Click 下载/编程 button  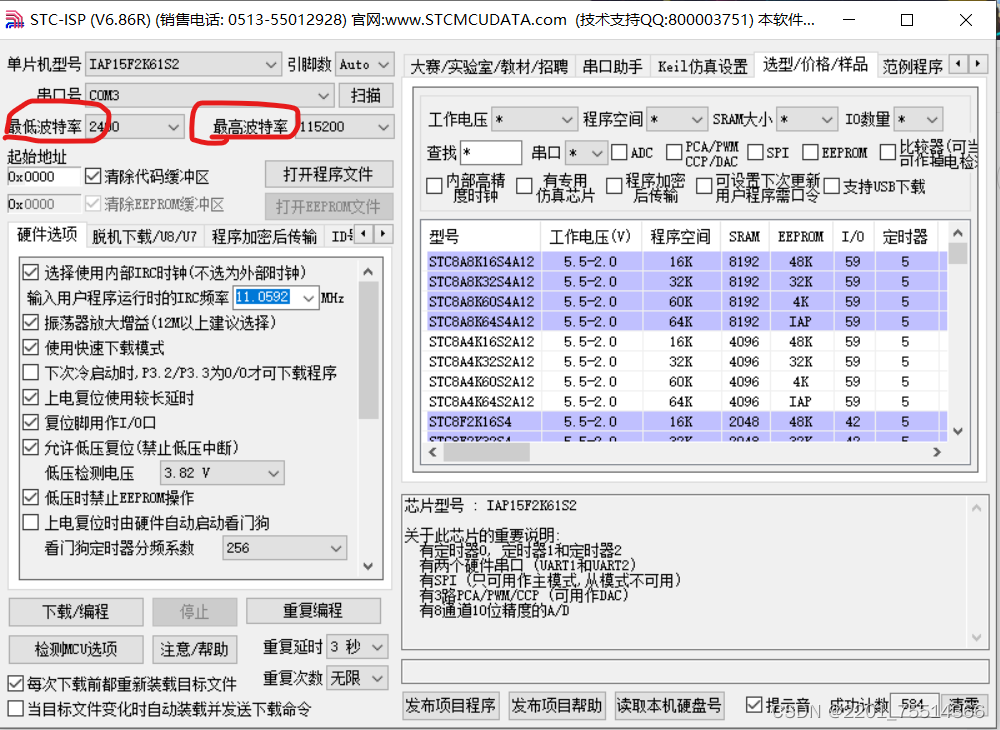(75, 611)
